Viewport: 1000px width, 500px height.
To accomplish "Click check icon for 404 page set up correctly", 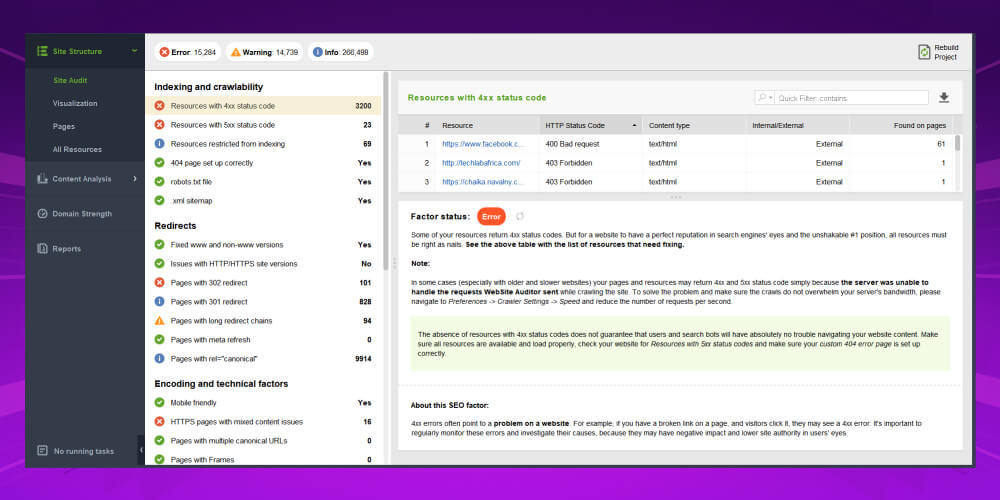I will pos(159,163).
